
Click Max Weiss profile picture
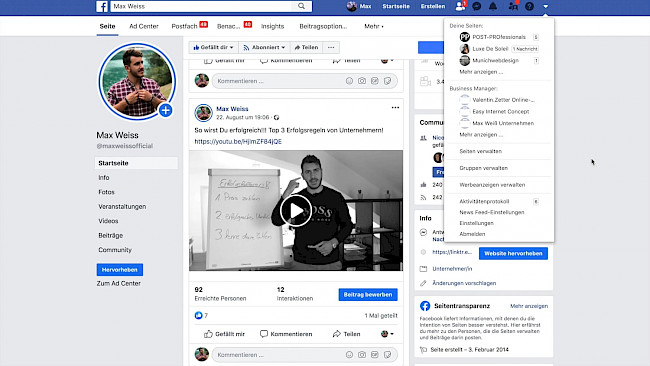click(137, 81)
